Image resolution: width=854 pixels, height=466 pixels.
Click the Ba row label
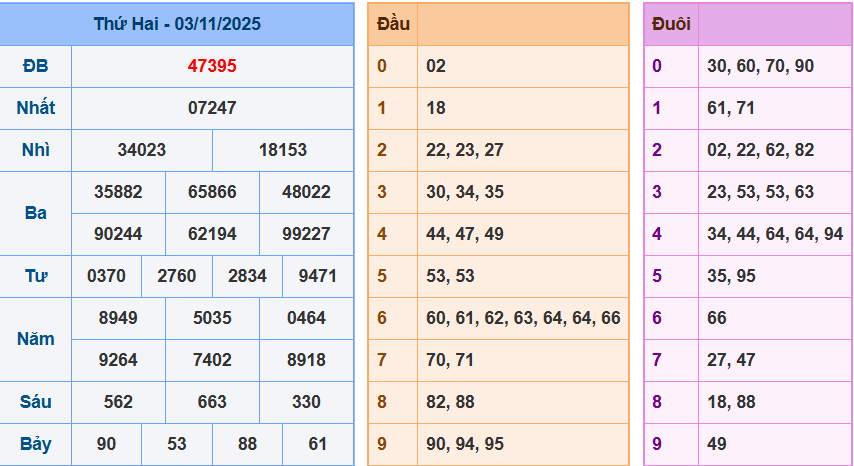35,213
